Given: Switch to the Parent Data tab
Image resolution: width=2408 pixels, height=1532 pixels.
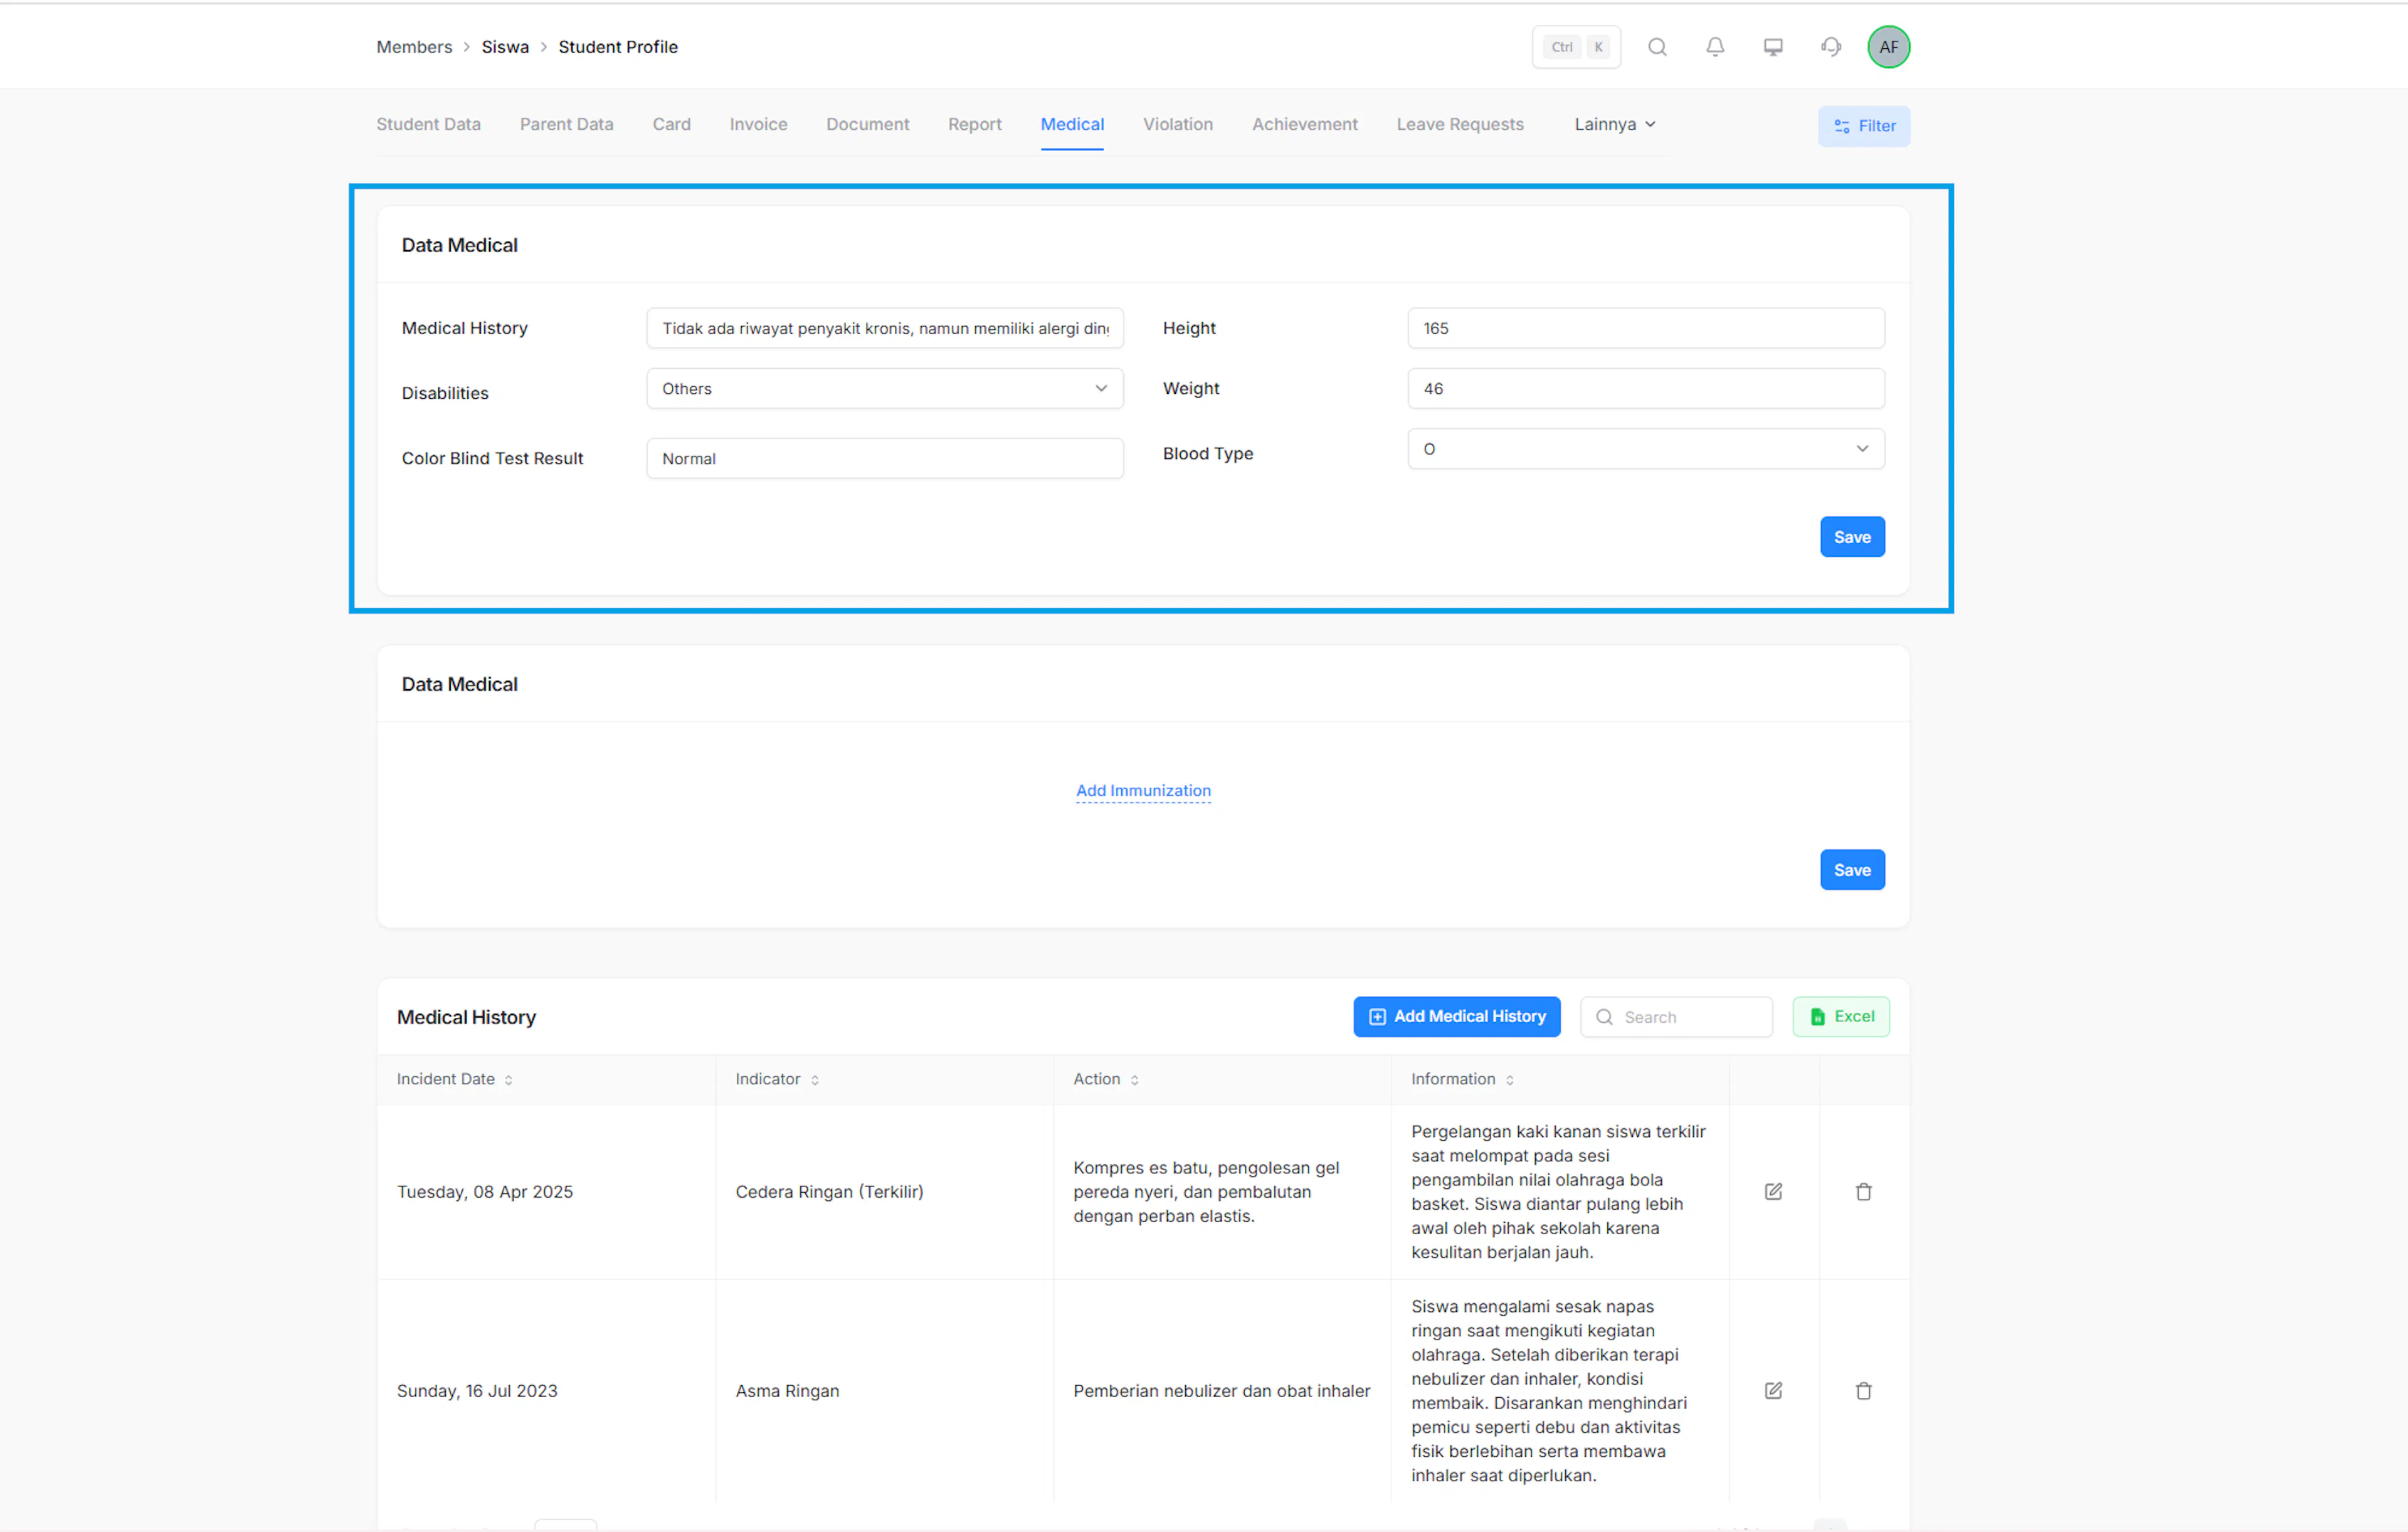Looking at the screenshot, I should (567, 124).
